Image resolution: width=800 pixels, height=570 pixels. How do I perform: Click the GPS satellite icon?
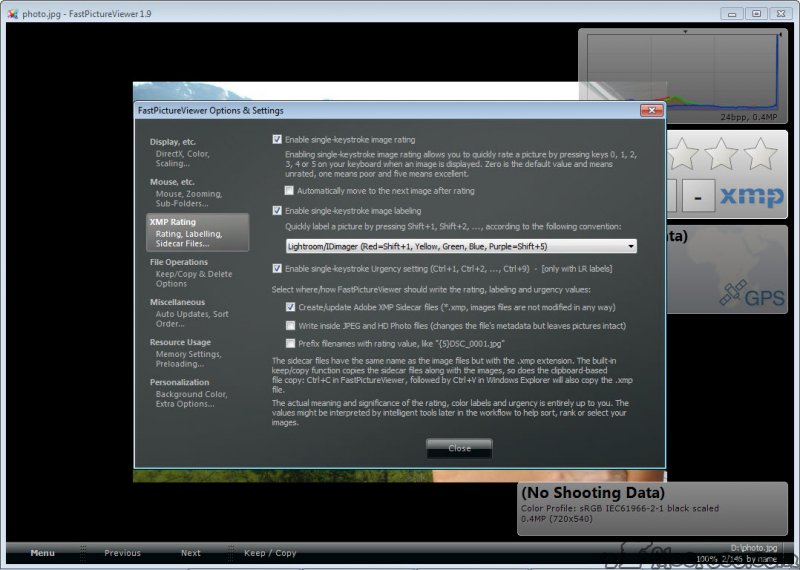733,292
